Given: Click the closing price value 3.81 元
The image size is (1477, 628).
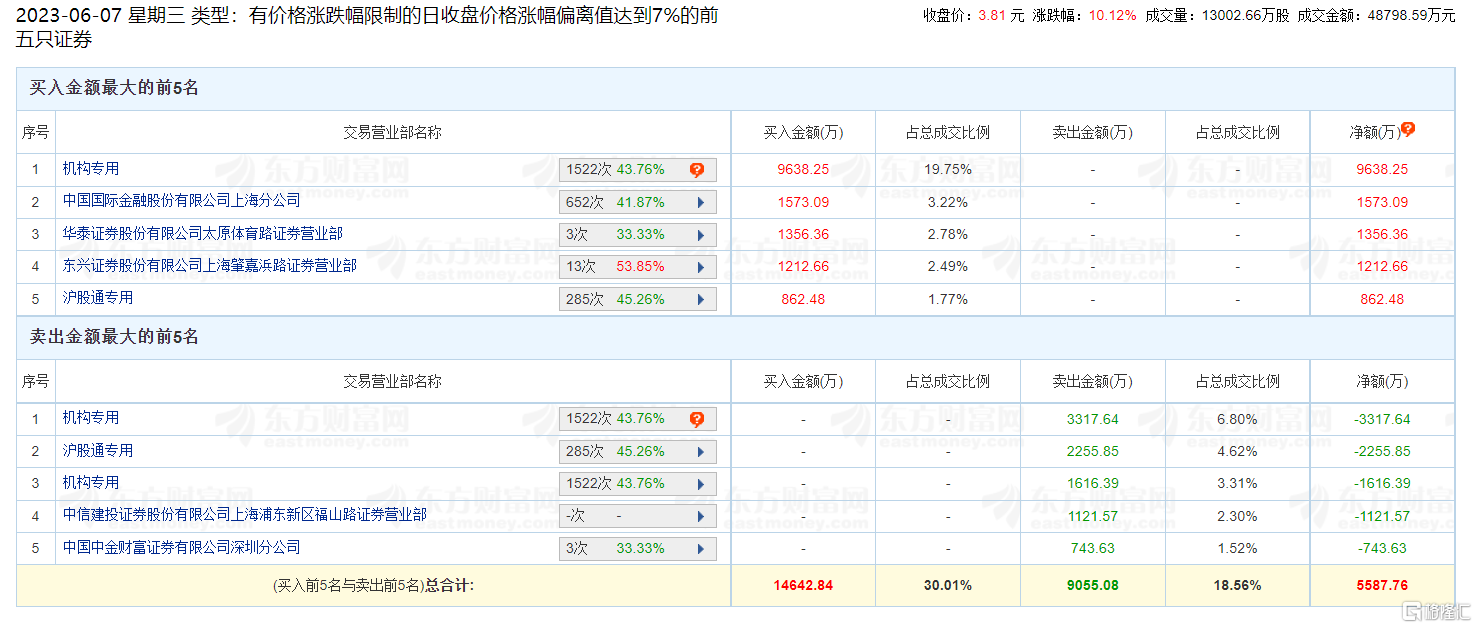Looking at the screenshot, I should click(x=1000, y=16).
